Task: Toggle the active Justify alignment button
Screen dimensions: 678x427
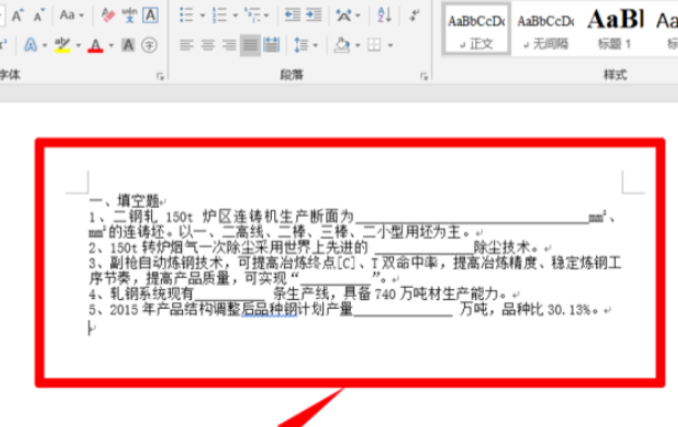Action: click(250, 45)
